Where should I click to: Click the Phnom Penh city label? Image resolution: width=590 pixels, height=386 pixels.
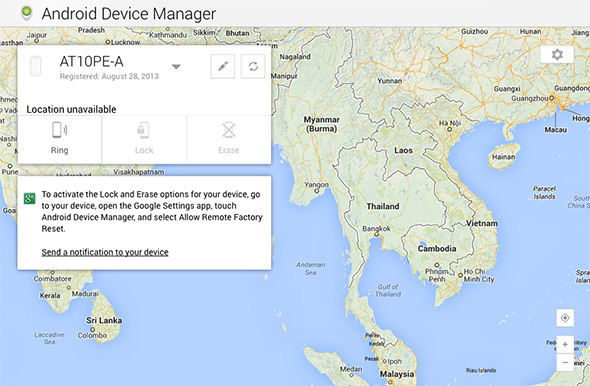[436, 275]
